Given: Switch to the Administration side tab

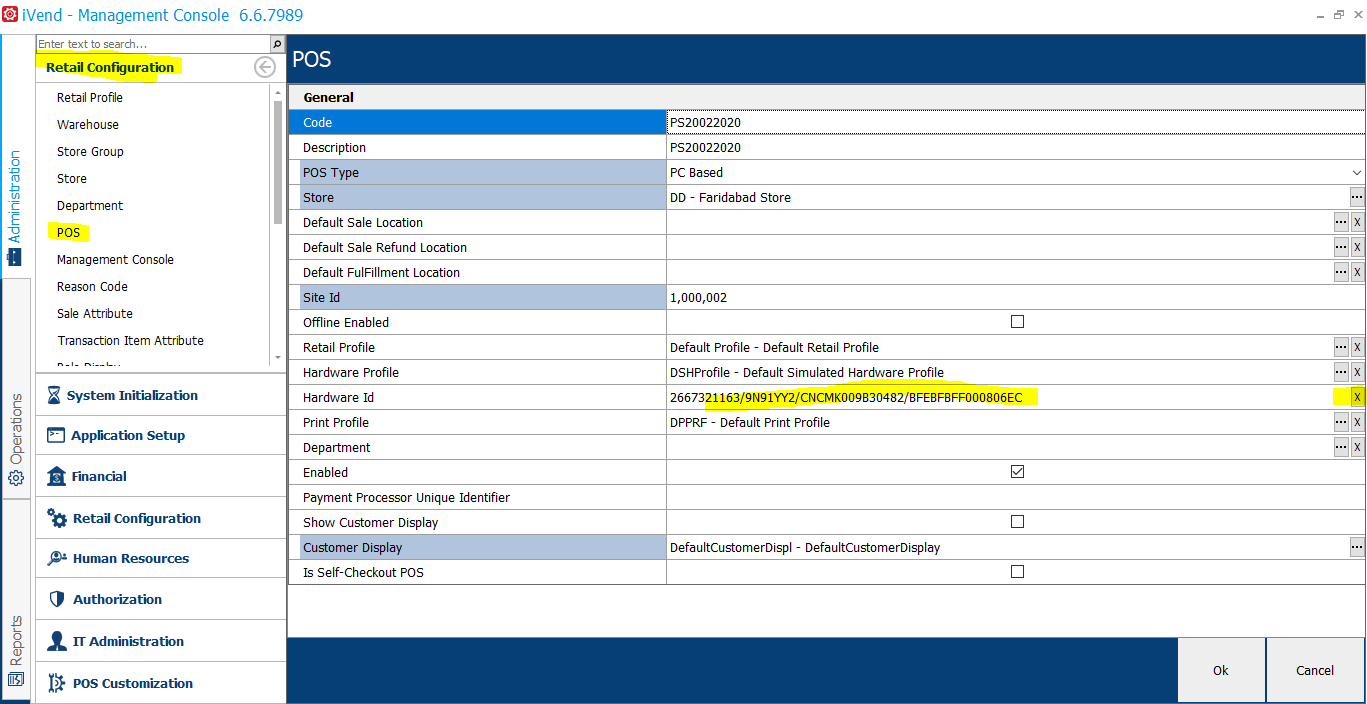Looking at the screenshot, I should pos(15,207).
